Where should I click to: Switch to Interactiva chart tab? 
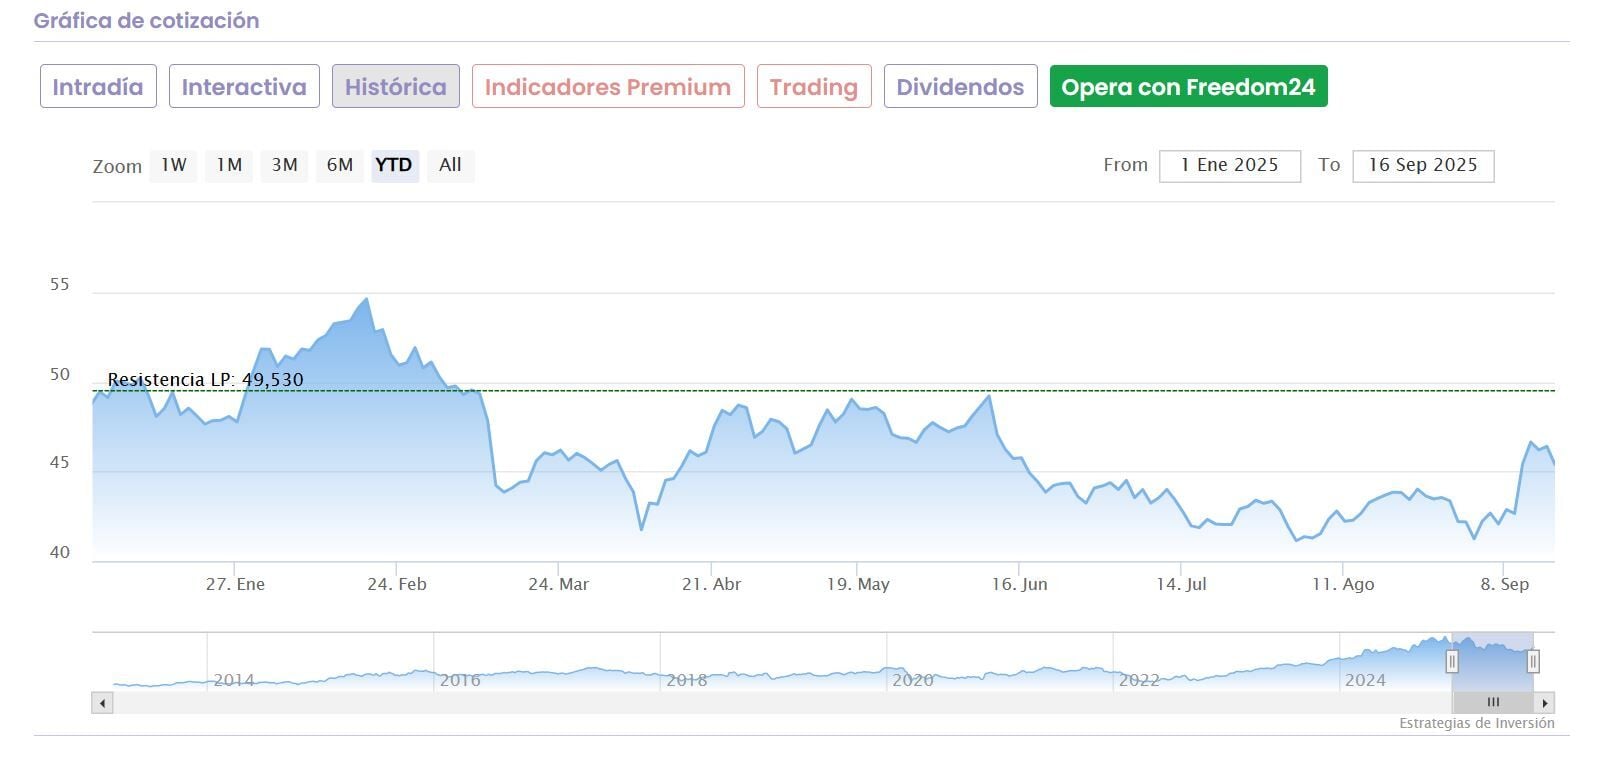pos(244,87)
